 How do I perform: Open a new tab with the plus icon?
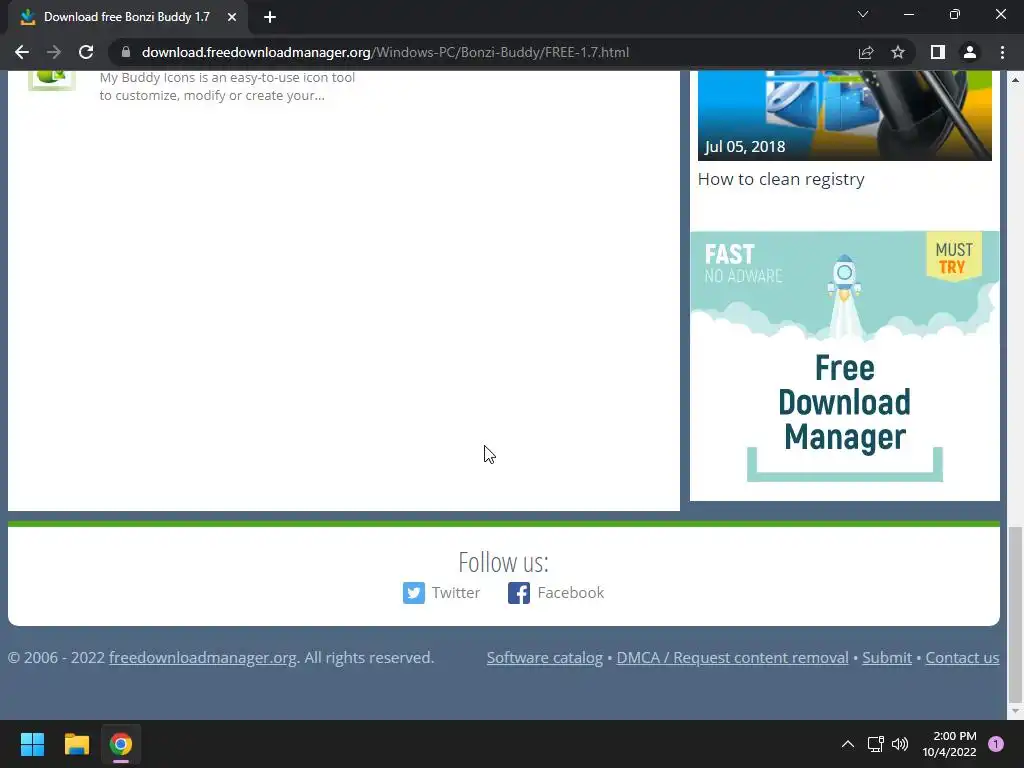pos(270,17)
